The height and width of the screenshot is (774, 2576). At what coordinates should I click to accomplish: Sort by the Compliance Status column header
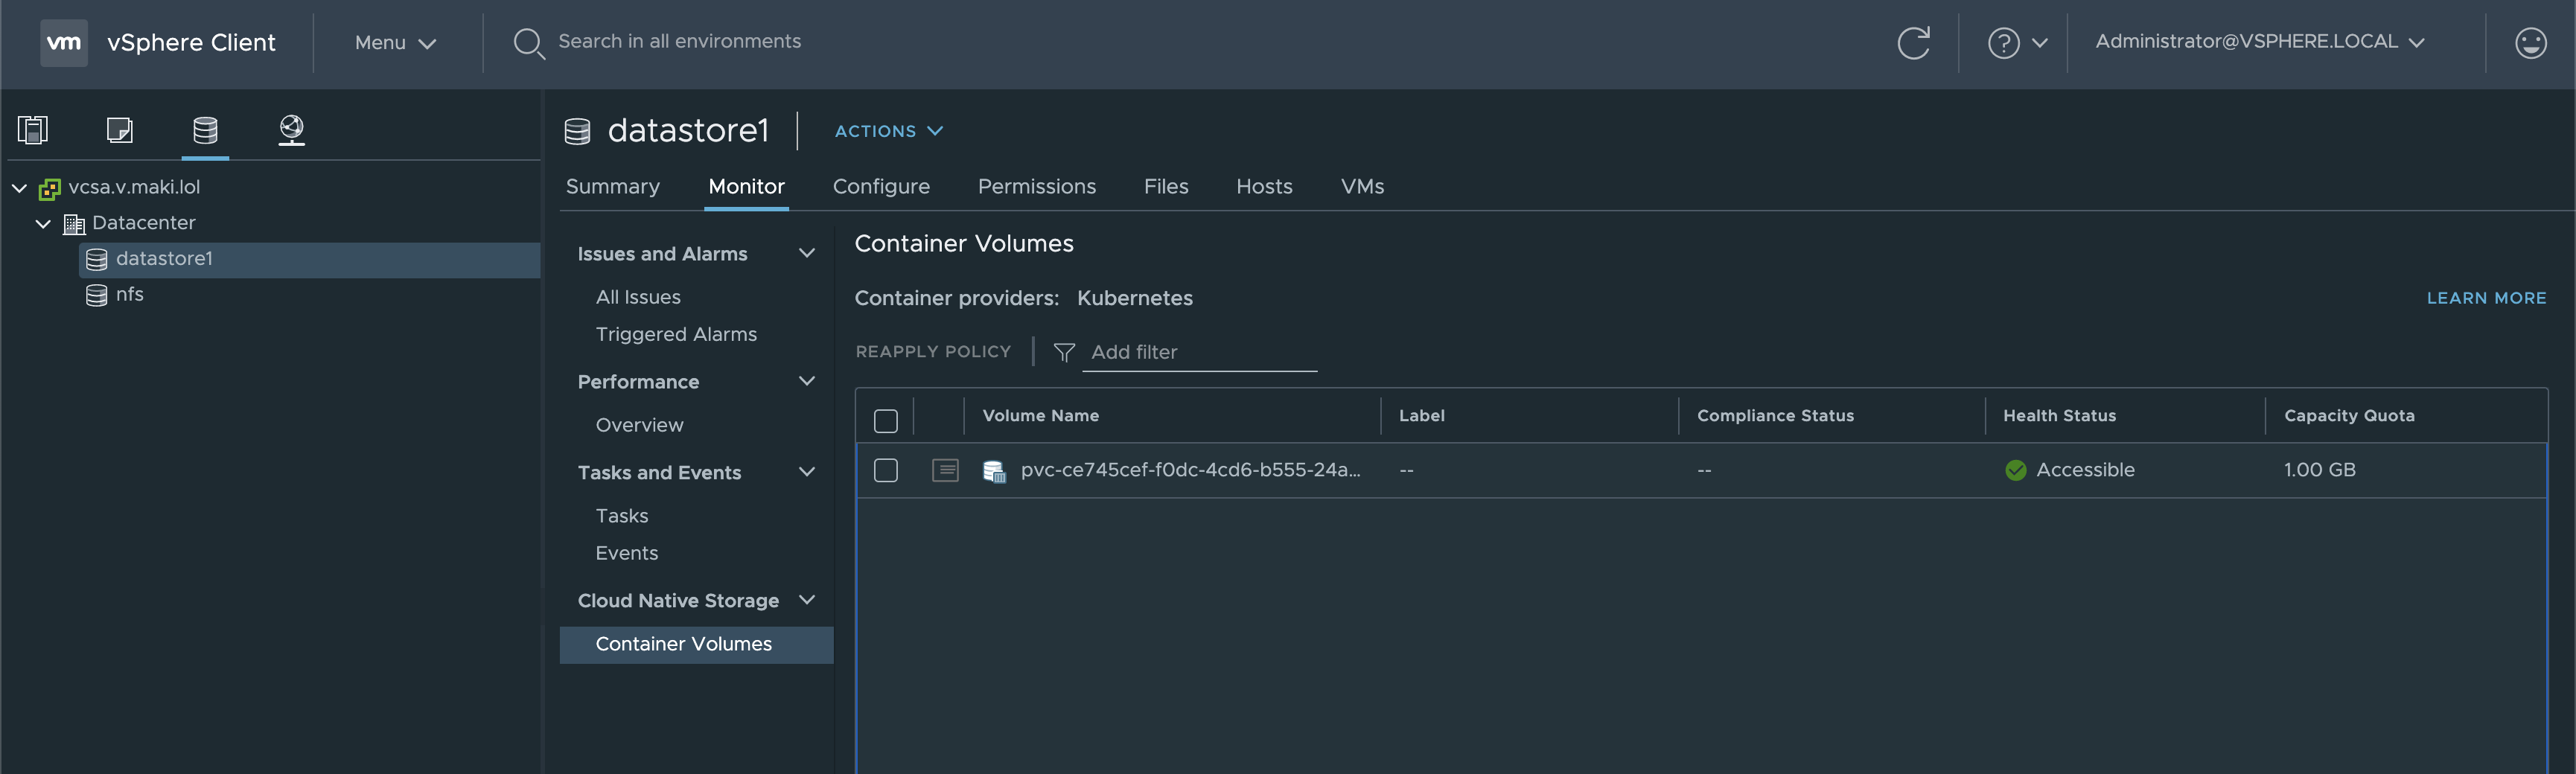(x=1775, y=416)
